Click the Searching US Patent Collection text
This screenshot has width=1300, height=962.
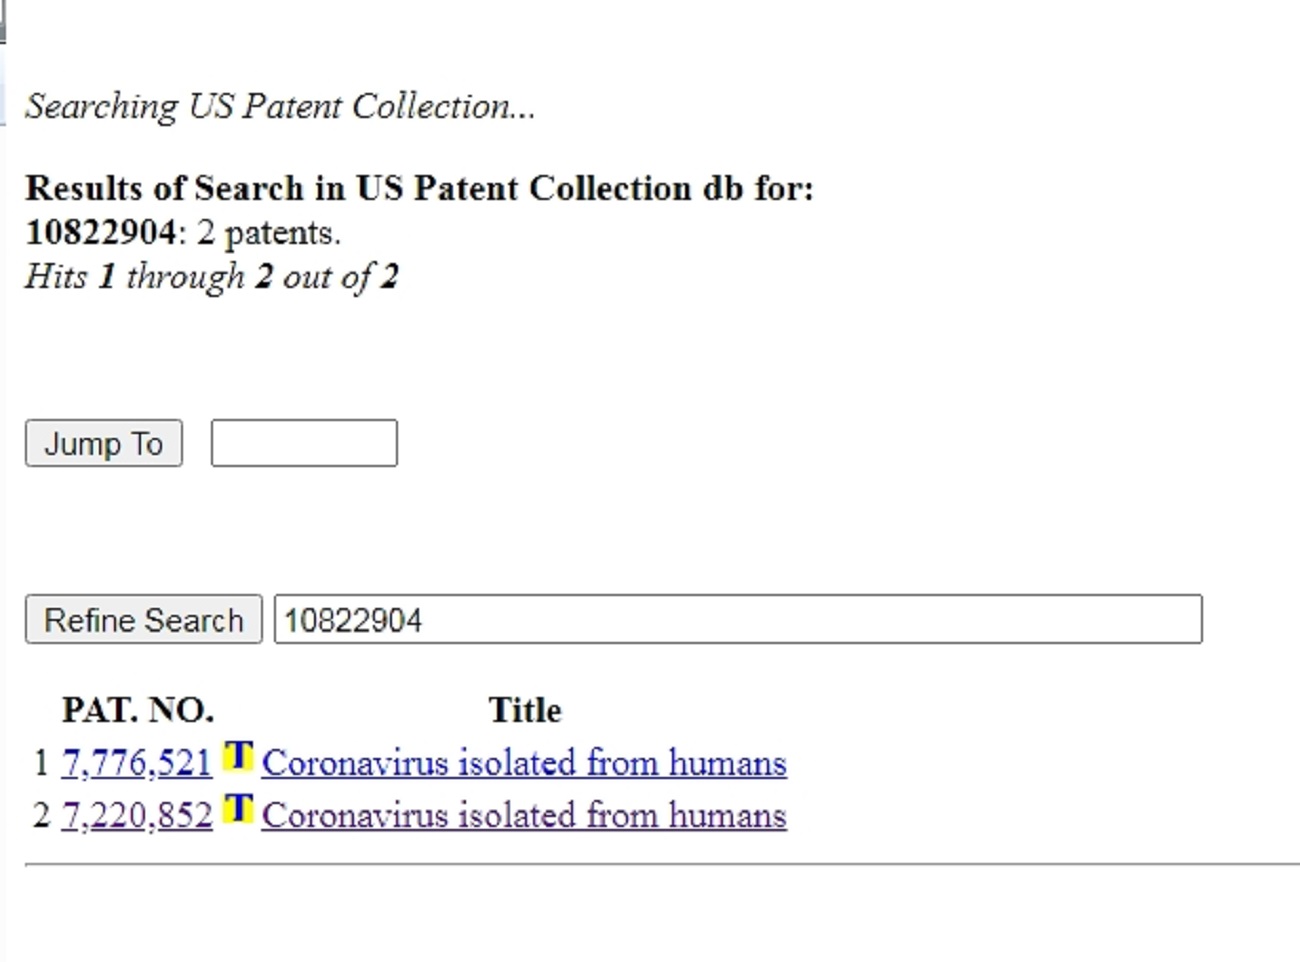(280, 107)
